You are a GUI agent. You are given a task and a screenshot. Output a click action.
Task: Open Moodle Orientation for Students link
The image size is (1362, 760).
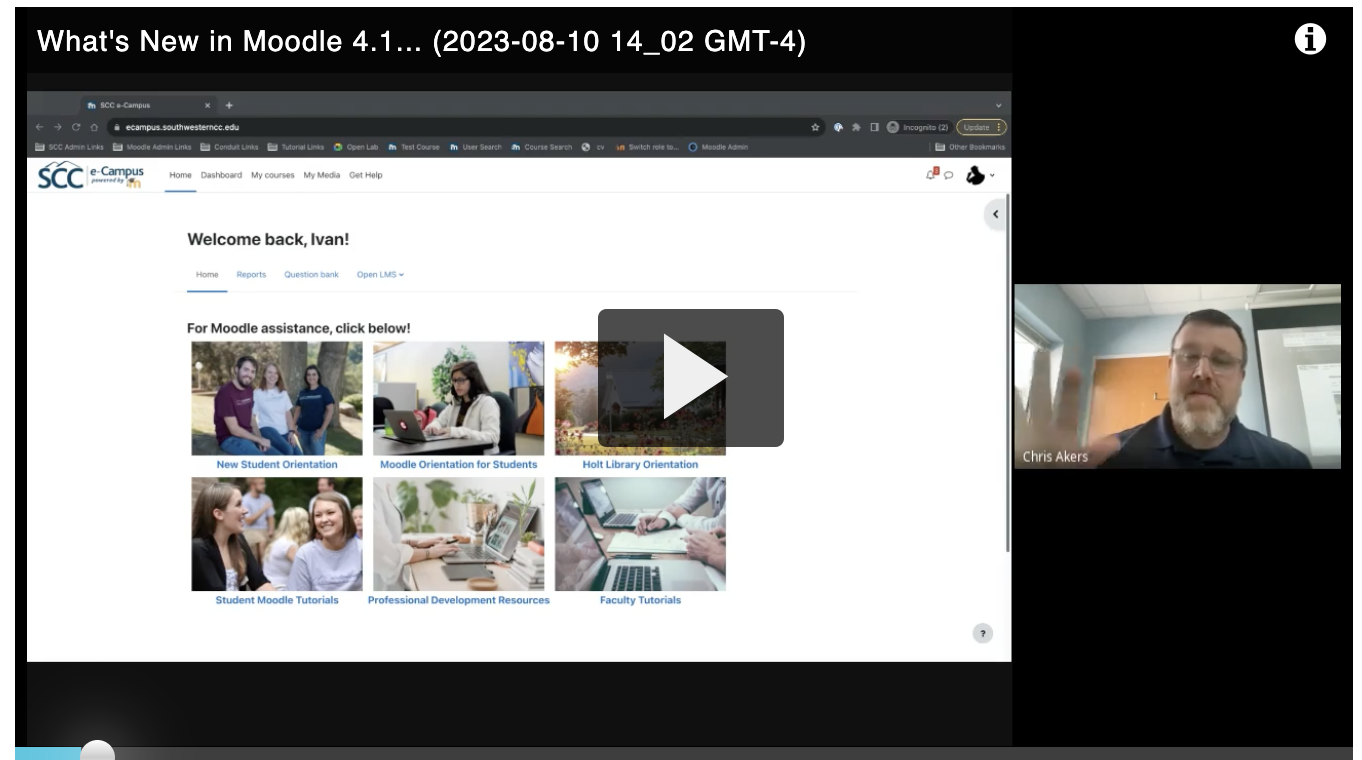(x=458, y=464)
